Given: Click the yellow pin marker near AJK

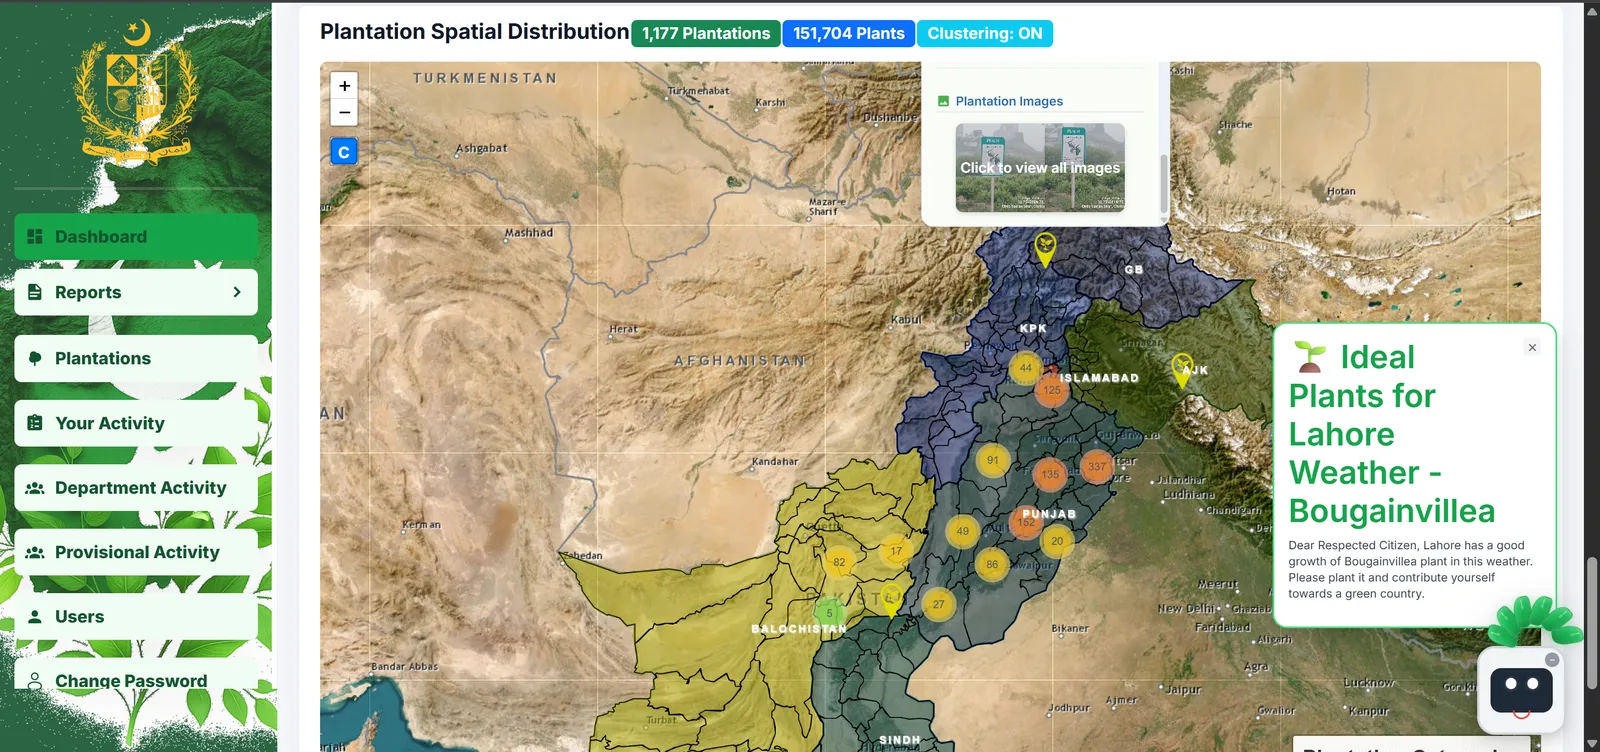Looking at the screenshot, I should click(1182, 369).
